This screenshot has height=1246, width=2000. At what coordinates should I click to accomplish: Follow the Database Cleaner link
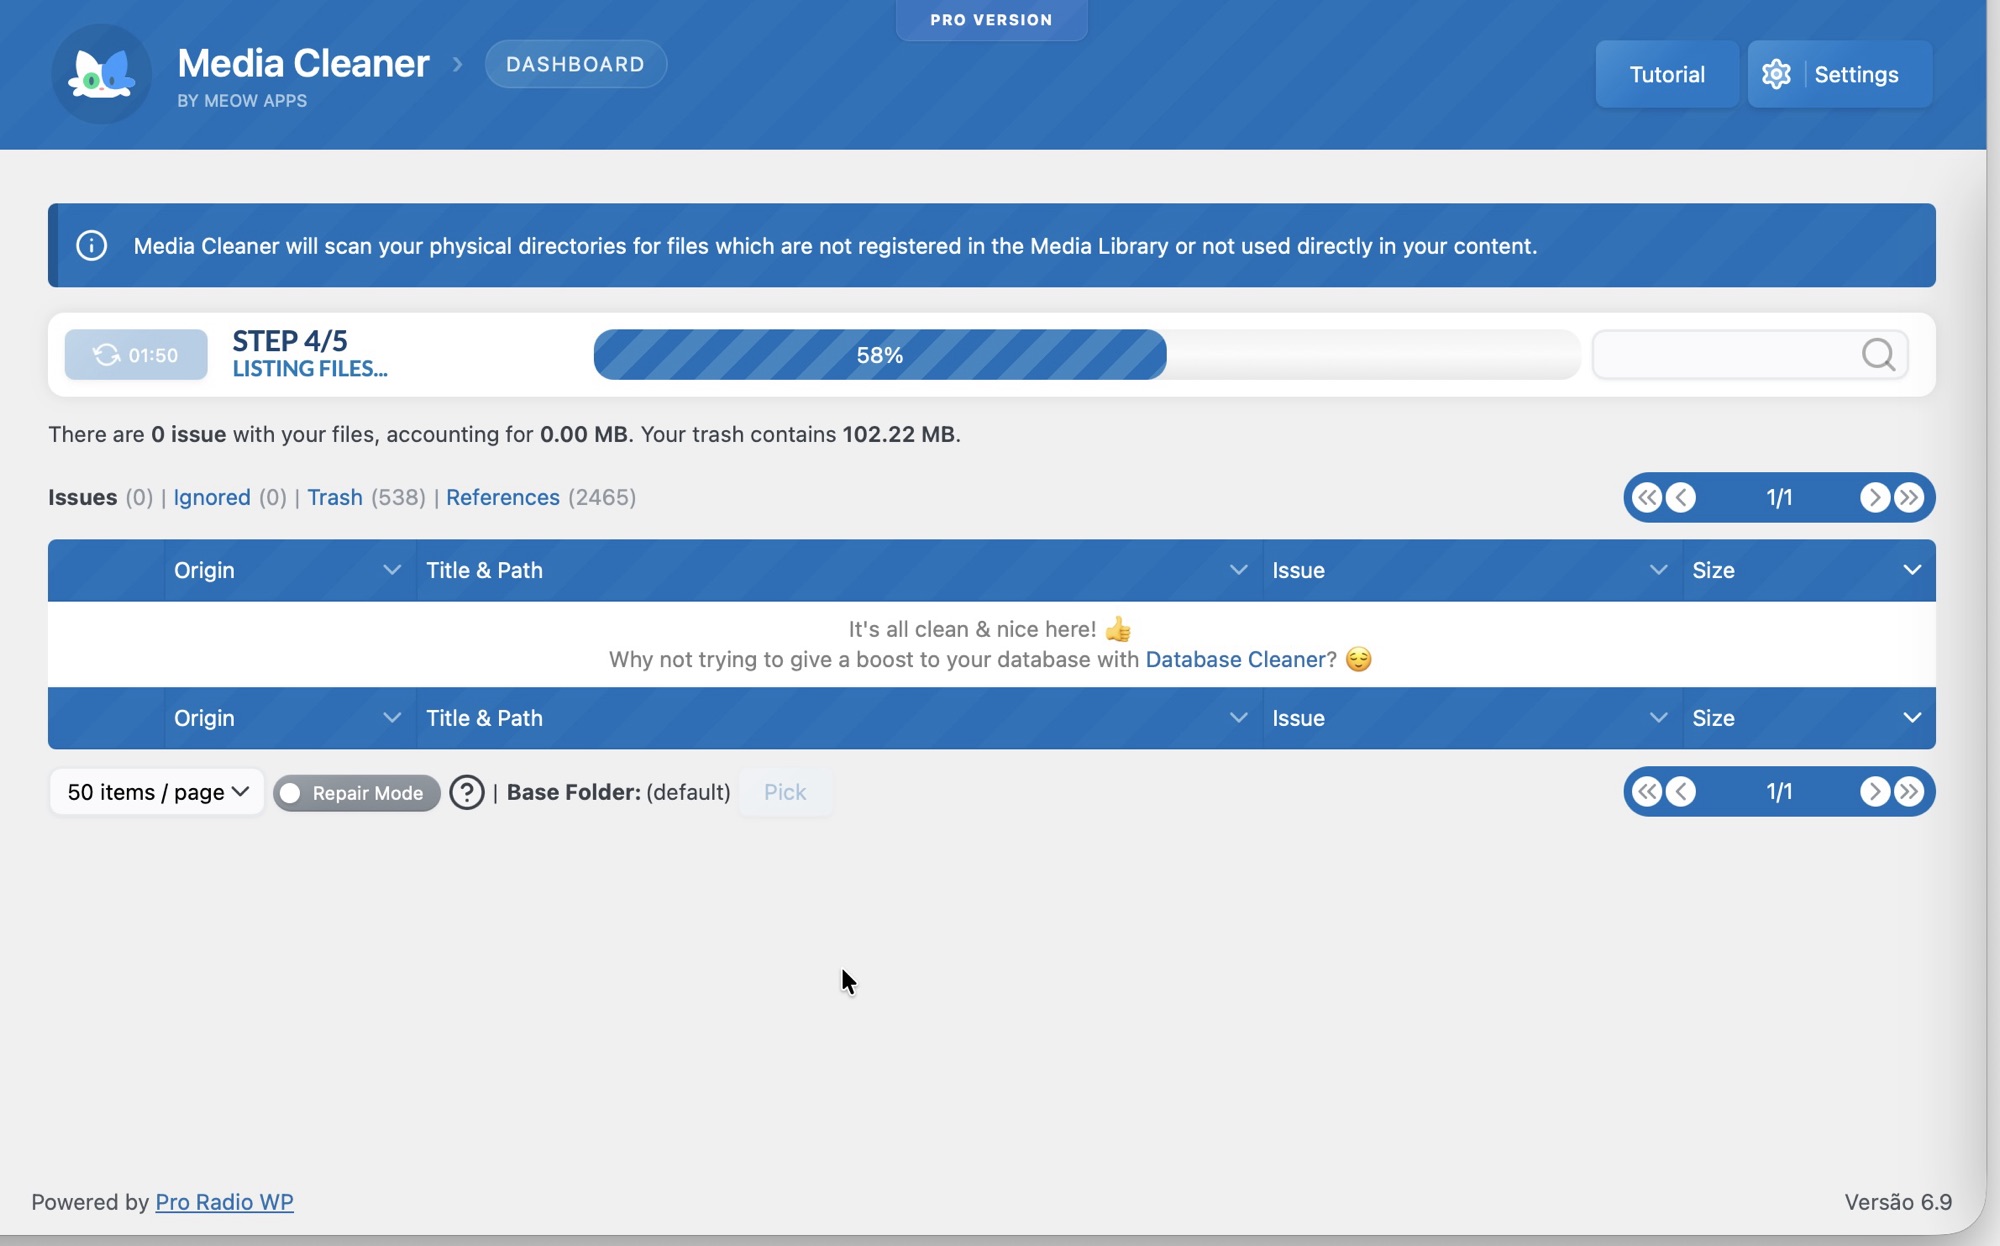(x=1235, y=660)
